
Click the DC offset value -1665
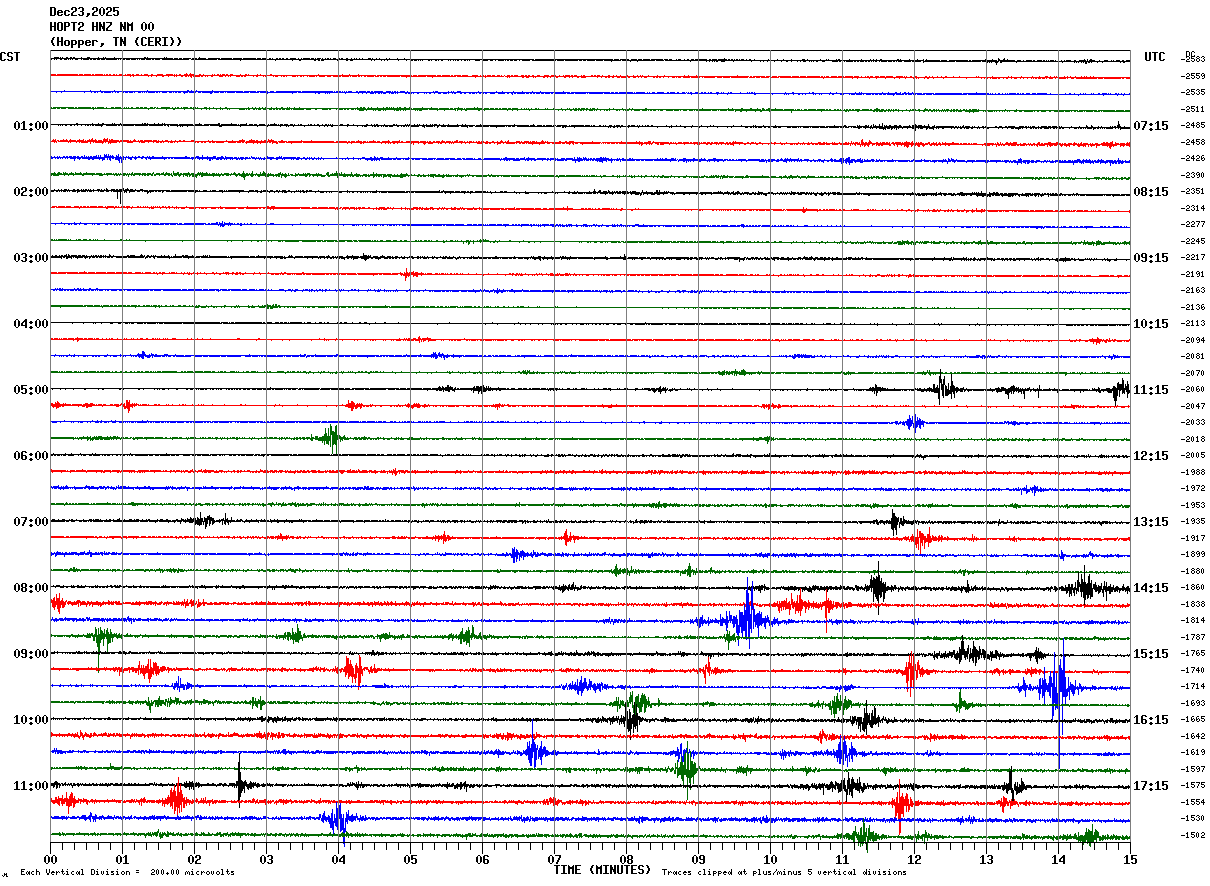pos(1194,719)
